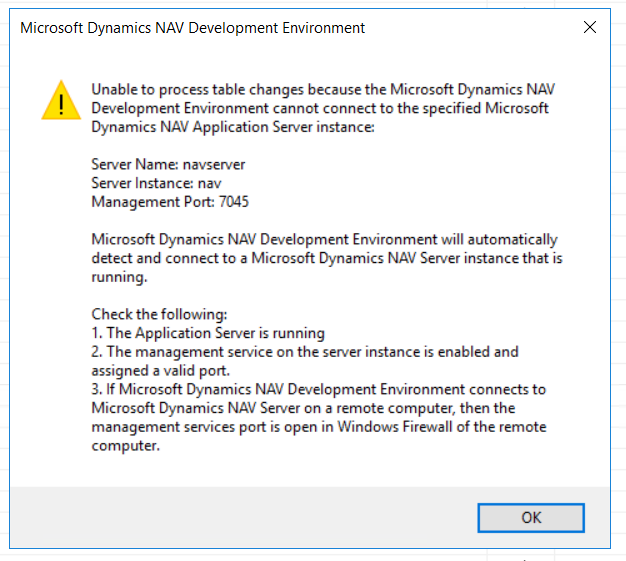The height and width of the screenshot is (561, 626).
Task: Click the 'Server Name: navserver' line
Action: pos(168,165)
